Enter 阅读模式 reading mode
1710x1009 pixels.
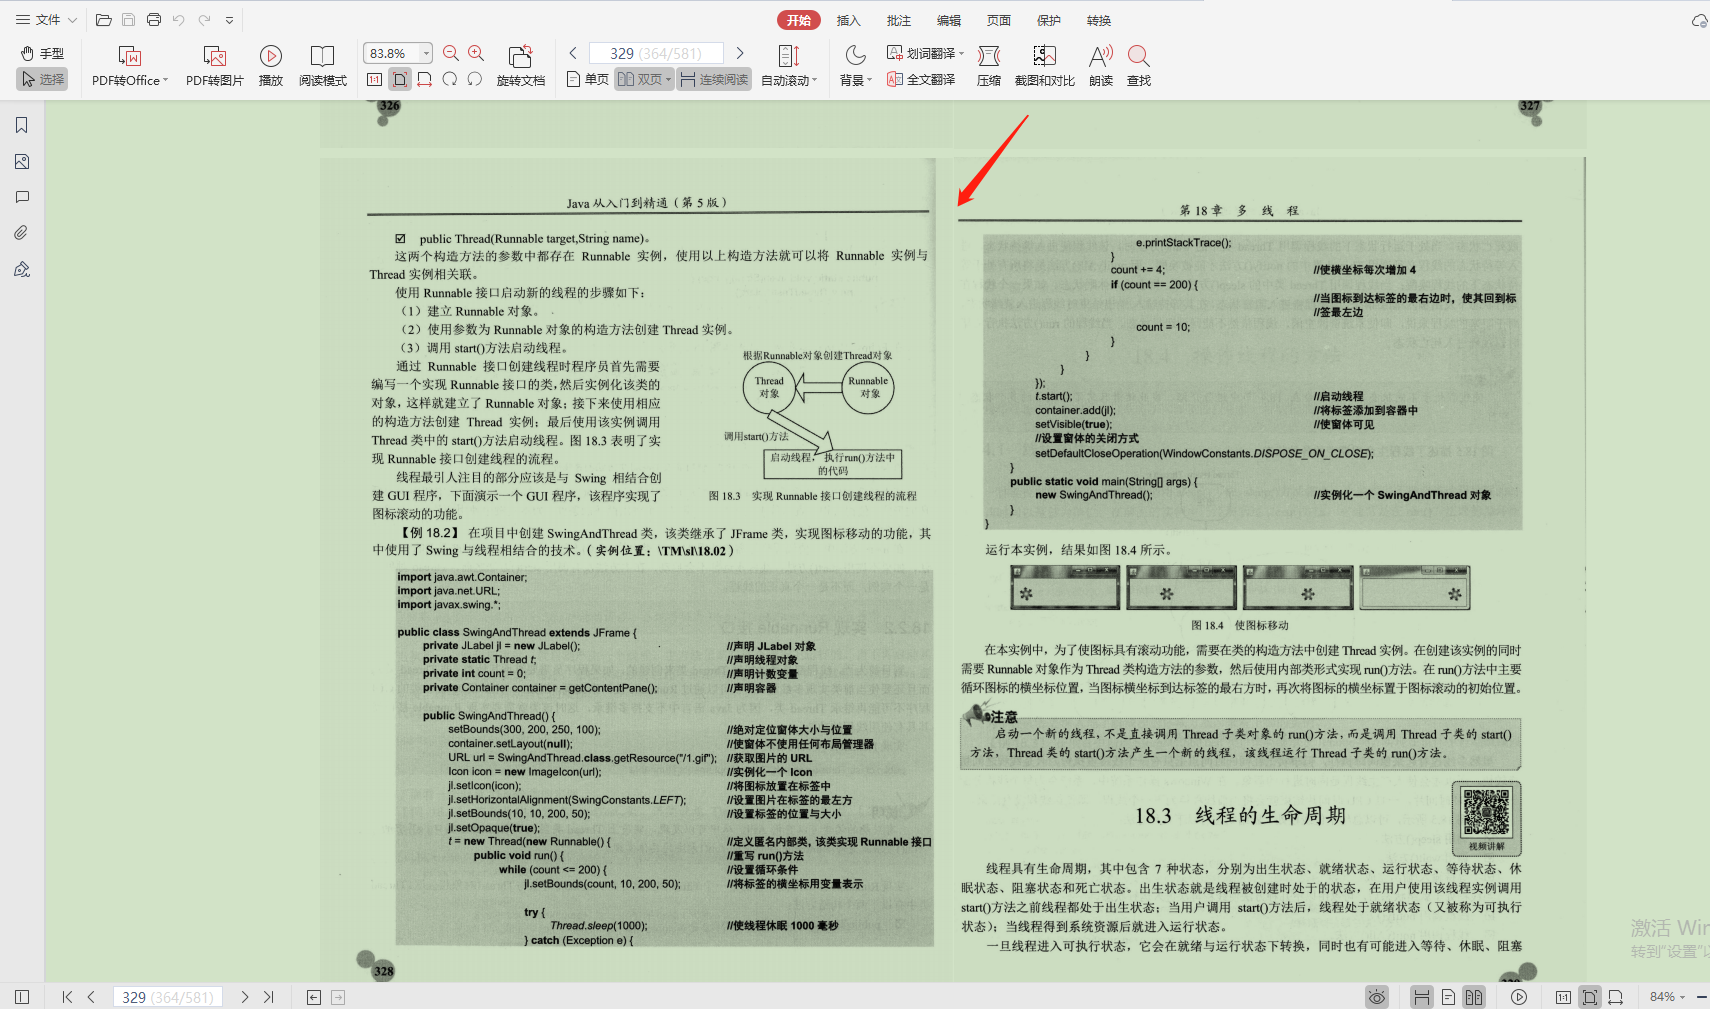point(322,66)
